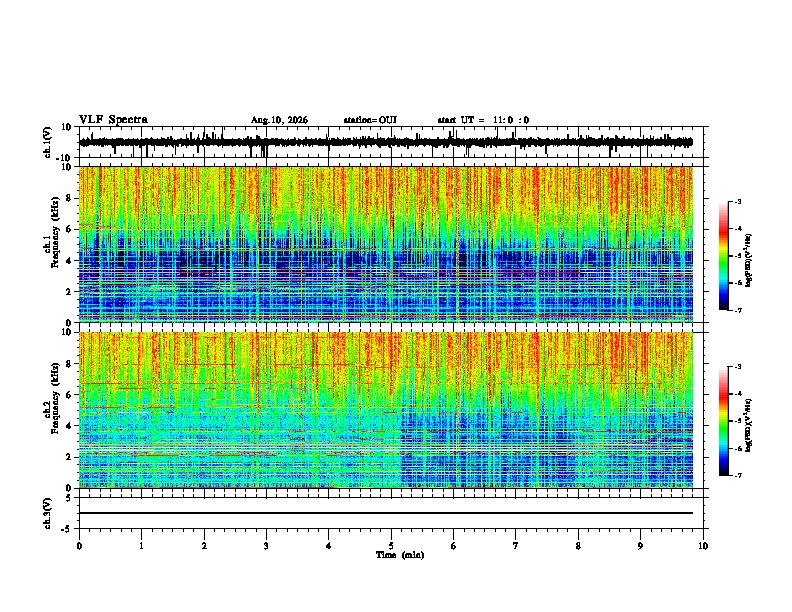Click the "station=OUJ" header label

click(370, 120)
